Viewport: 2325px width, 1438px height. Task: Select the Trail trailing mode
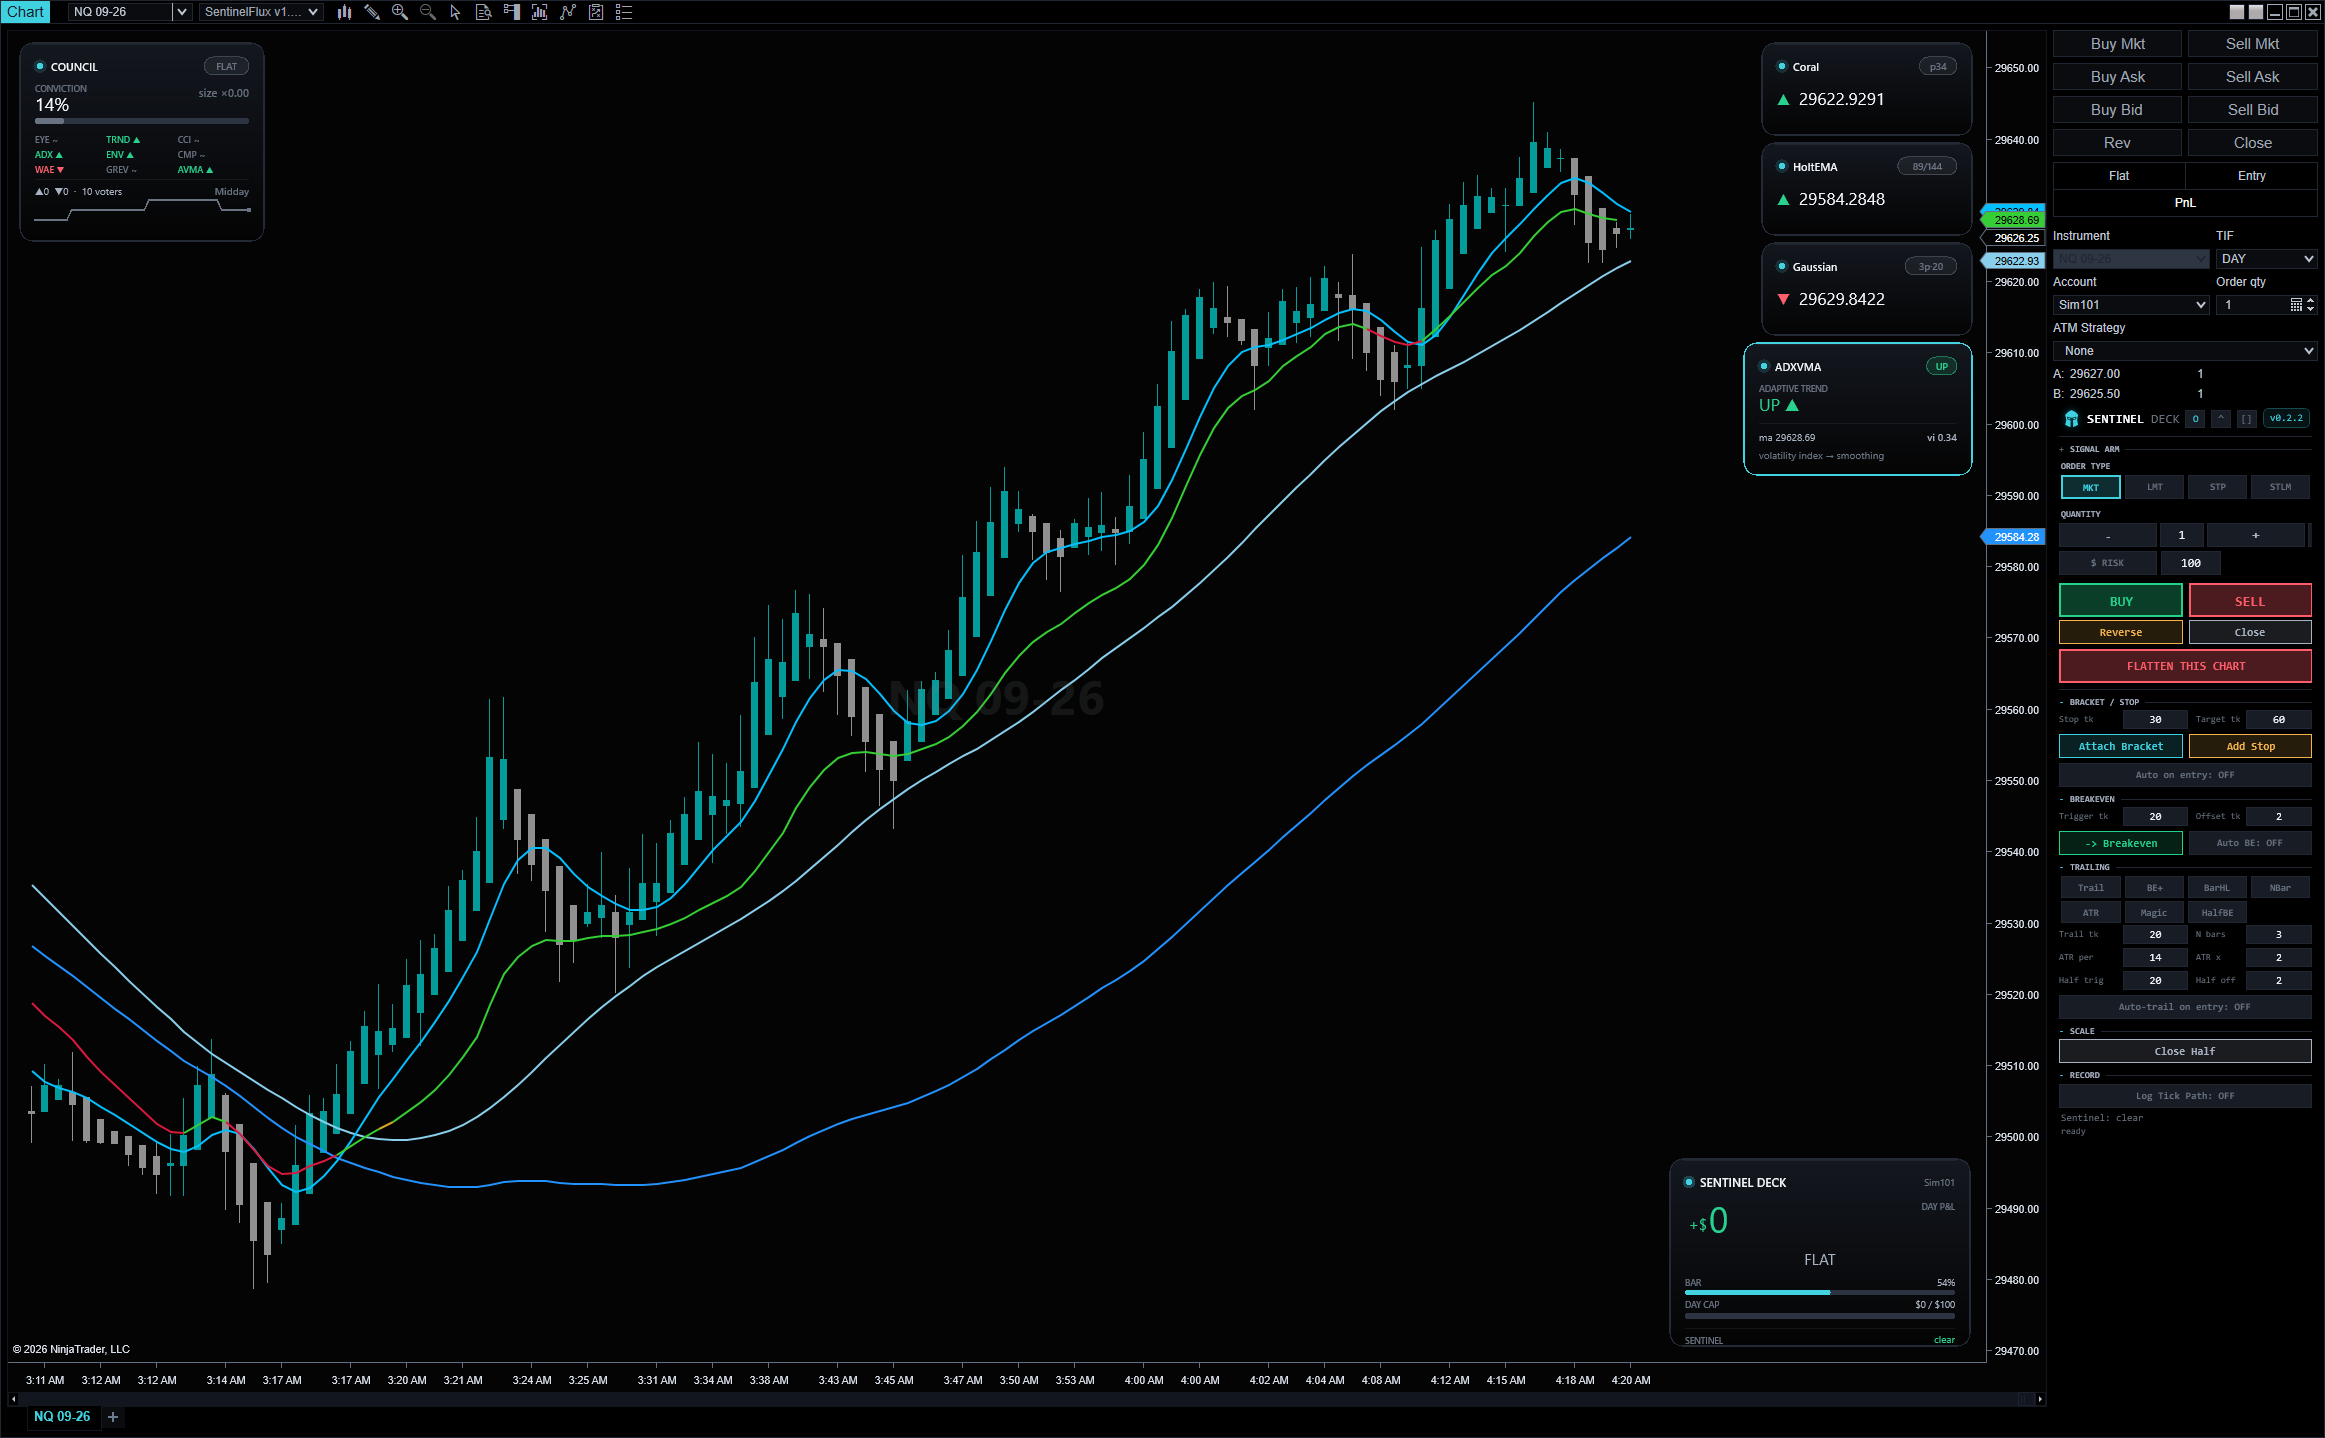point(2090,888)
